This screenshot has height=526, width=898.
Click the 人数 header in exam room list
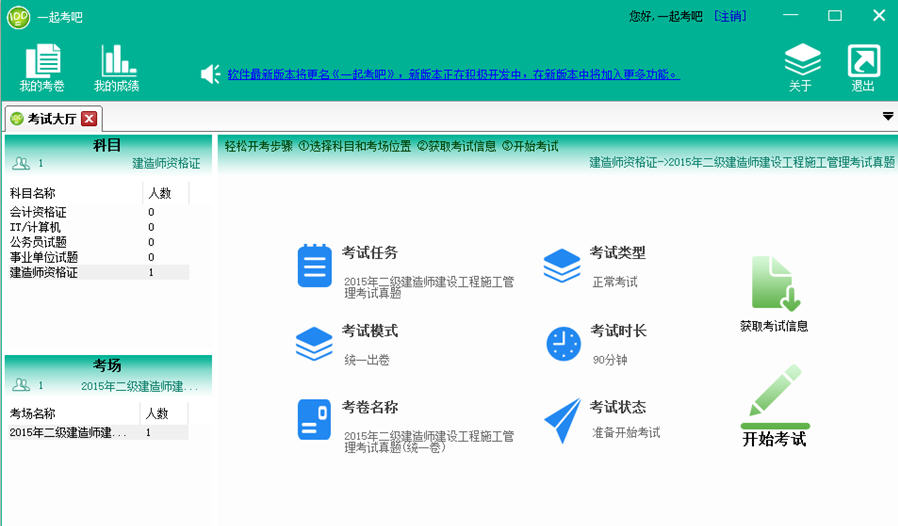[164, 413]
